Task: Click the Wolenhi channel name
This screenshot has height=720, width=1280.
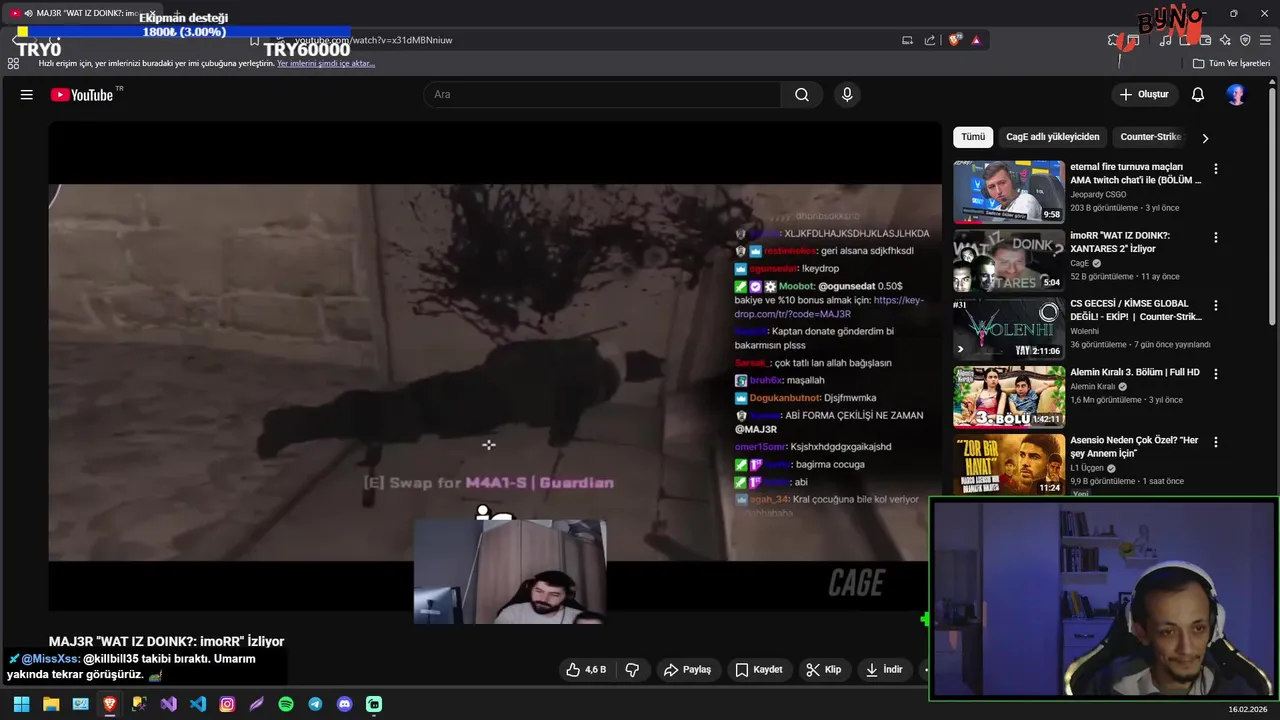Action: tap(1085, 331)
